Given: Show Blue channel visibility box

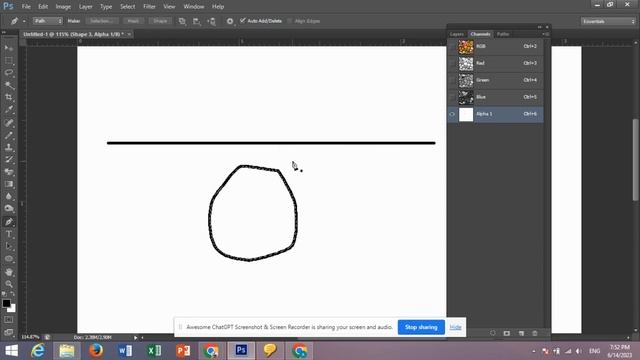Looking at the screenshot, I should (x=452, y=97).
